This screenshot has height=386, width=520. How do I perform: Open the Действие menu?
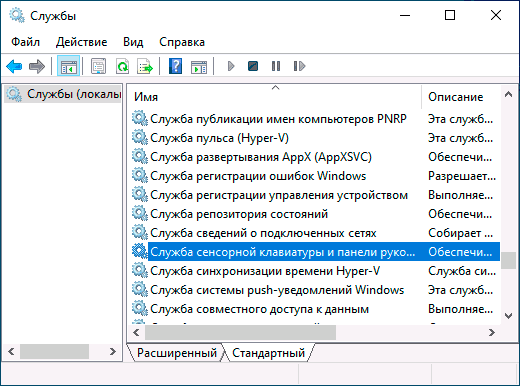point(81,42)
